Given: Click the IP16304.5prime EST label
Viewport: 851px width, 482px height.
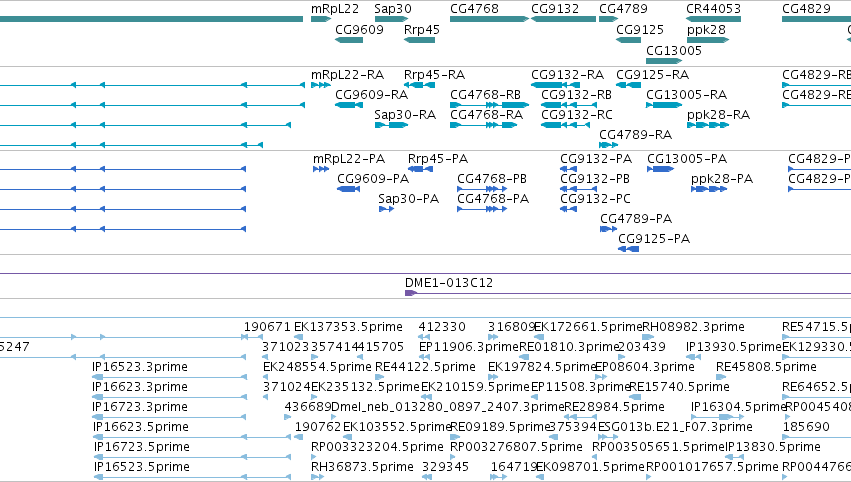Looking at the screenshot, I should pos(739,407).
